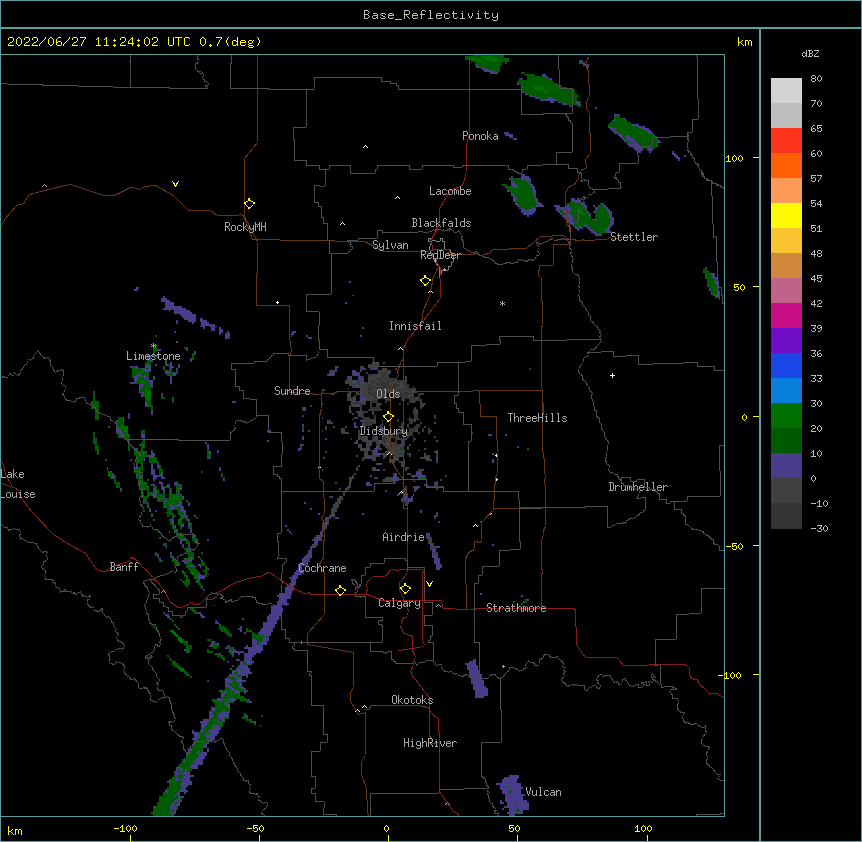Screen dimensions: 862x842
Task: Click the Sylvan label
Action: tap(390, 245)
